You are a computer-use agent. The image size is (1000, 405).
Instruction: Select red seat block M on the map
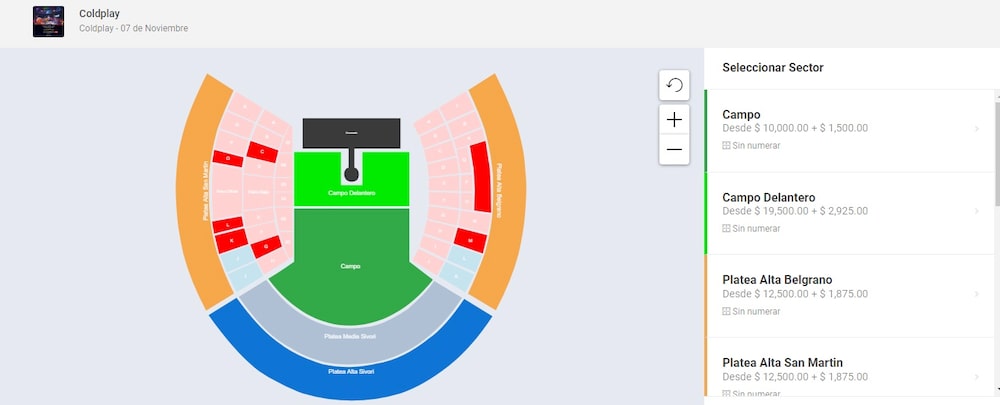coord(470,240)
